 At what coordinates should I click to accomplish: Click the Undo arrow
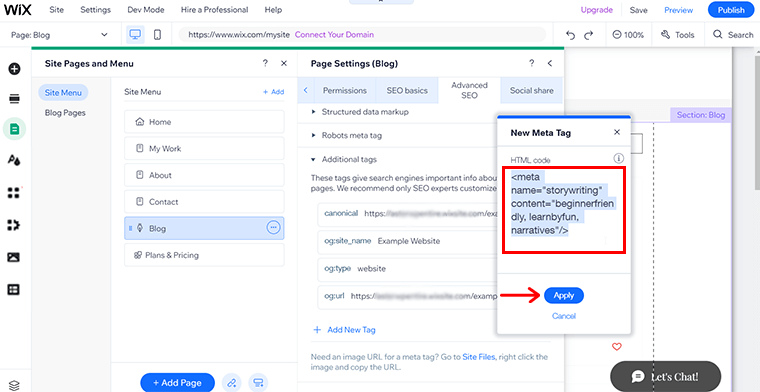[x=571, y=35]
